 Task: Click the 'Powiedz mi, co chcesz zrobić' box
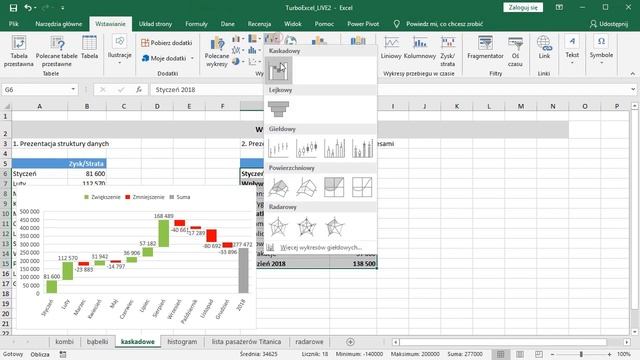click(444, 24)
